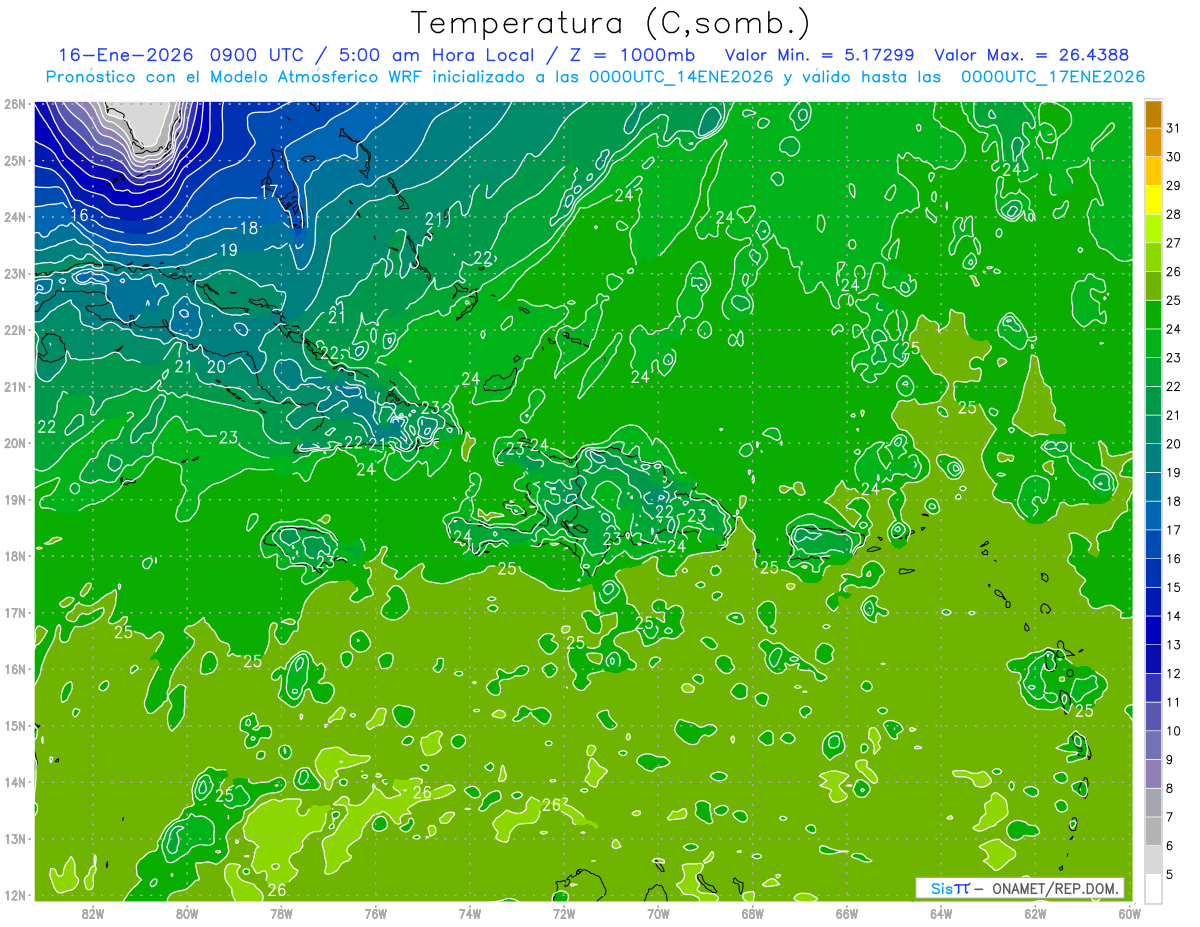Click the color scale label '7'
This screenshot has width=1200, height=927.
pos(1171,817)
